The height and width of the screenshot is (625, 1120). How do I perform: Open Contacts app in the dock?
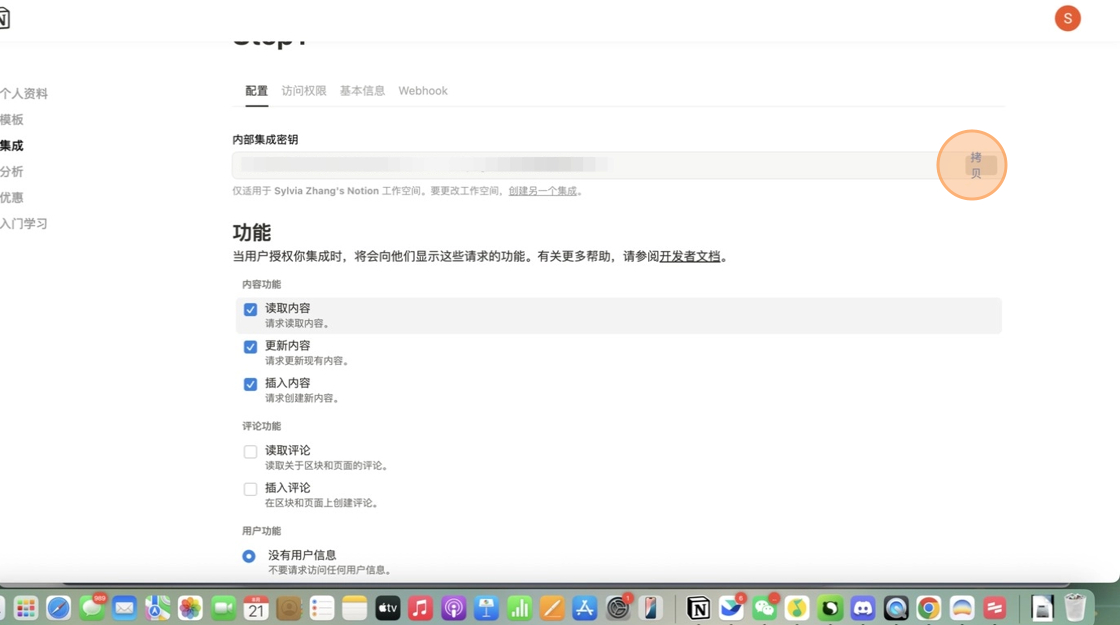(x=289, y=609)
